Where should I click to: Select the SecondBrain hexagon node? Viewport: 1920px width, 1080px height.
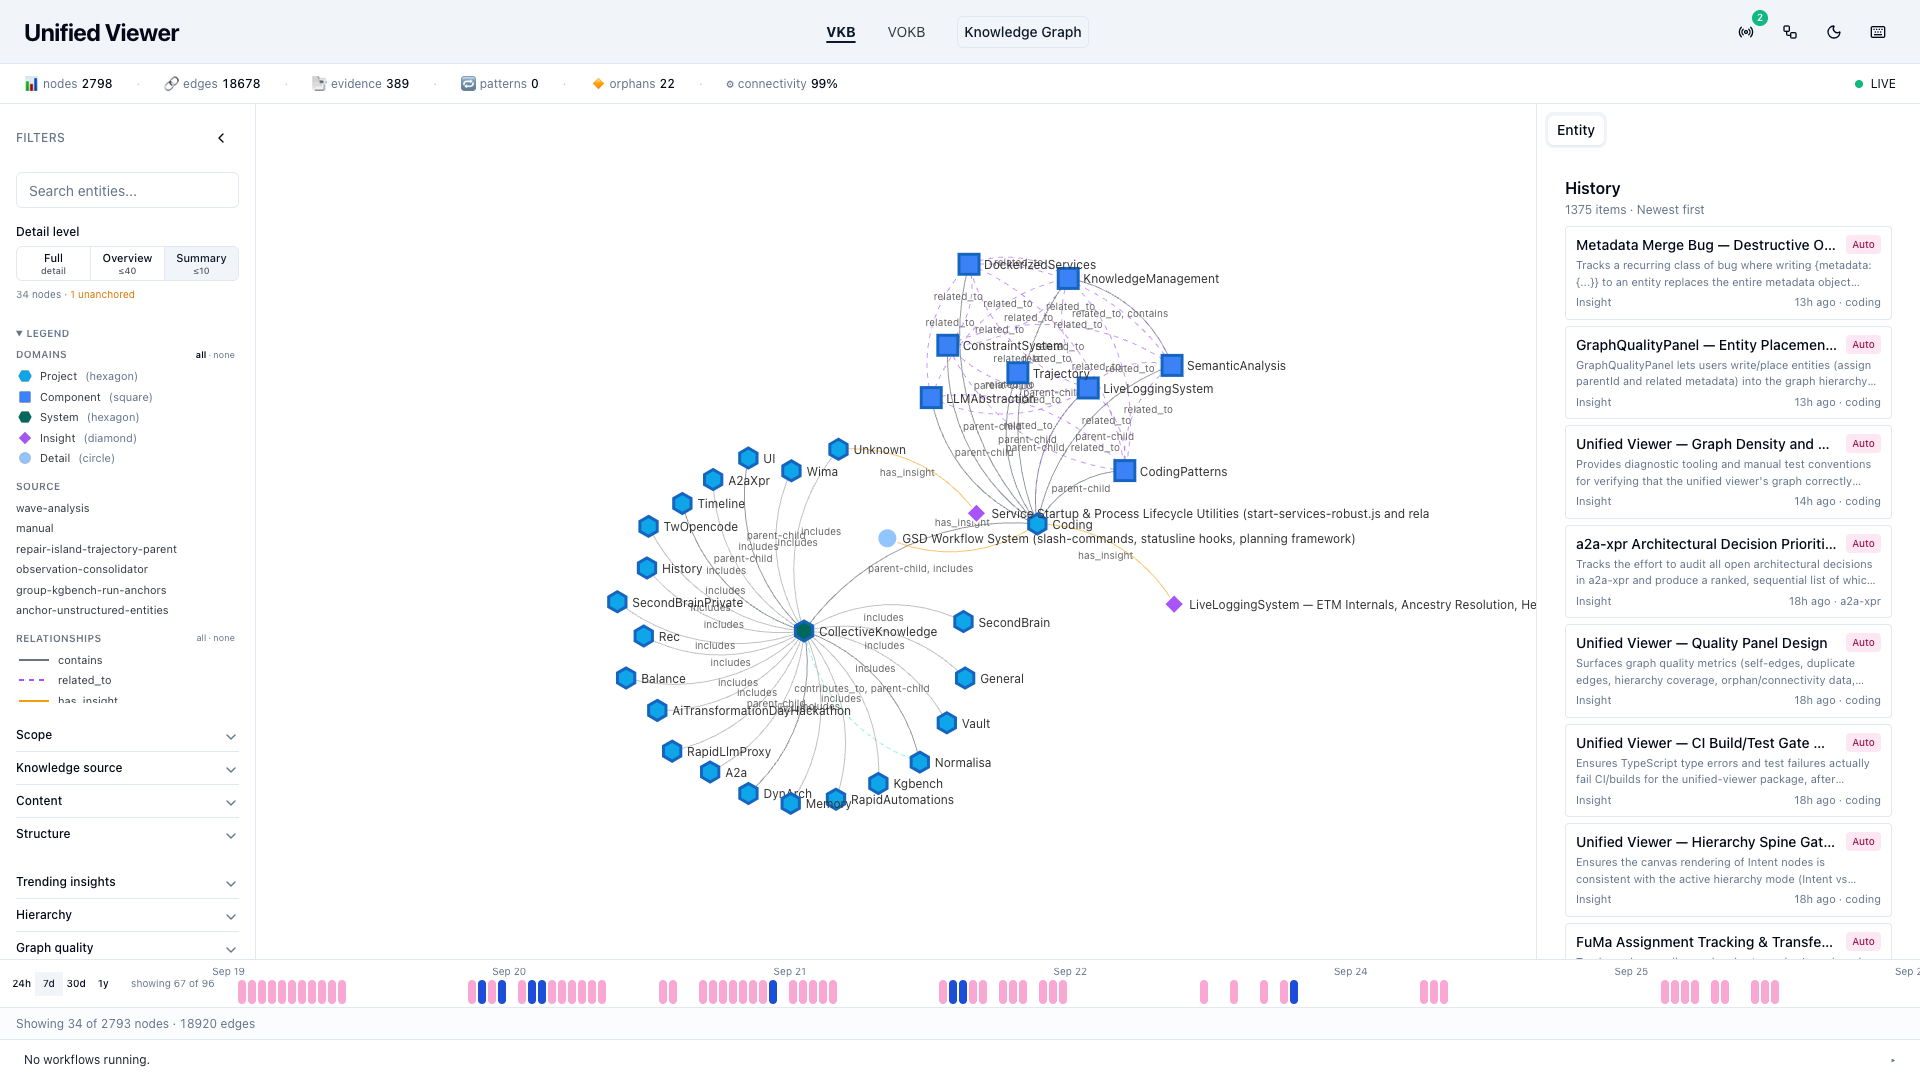point(963,622)
